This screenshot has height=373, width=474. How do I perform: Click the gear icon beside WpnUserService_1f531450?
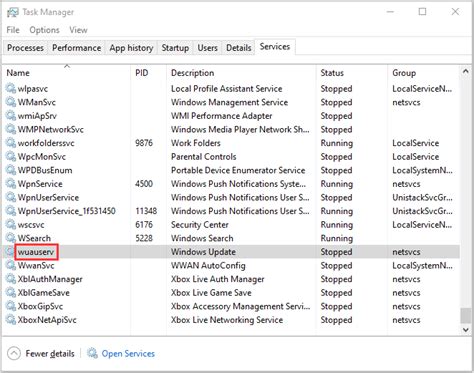pos(11,211)
